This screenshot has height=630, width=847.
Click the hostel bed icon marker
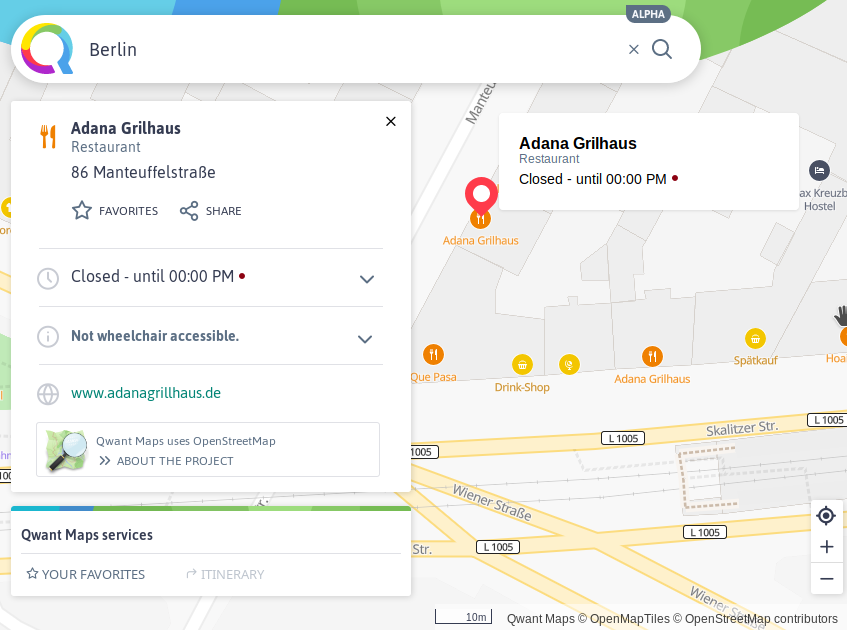(x=820, y=170)
